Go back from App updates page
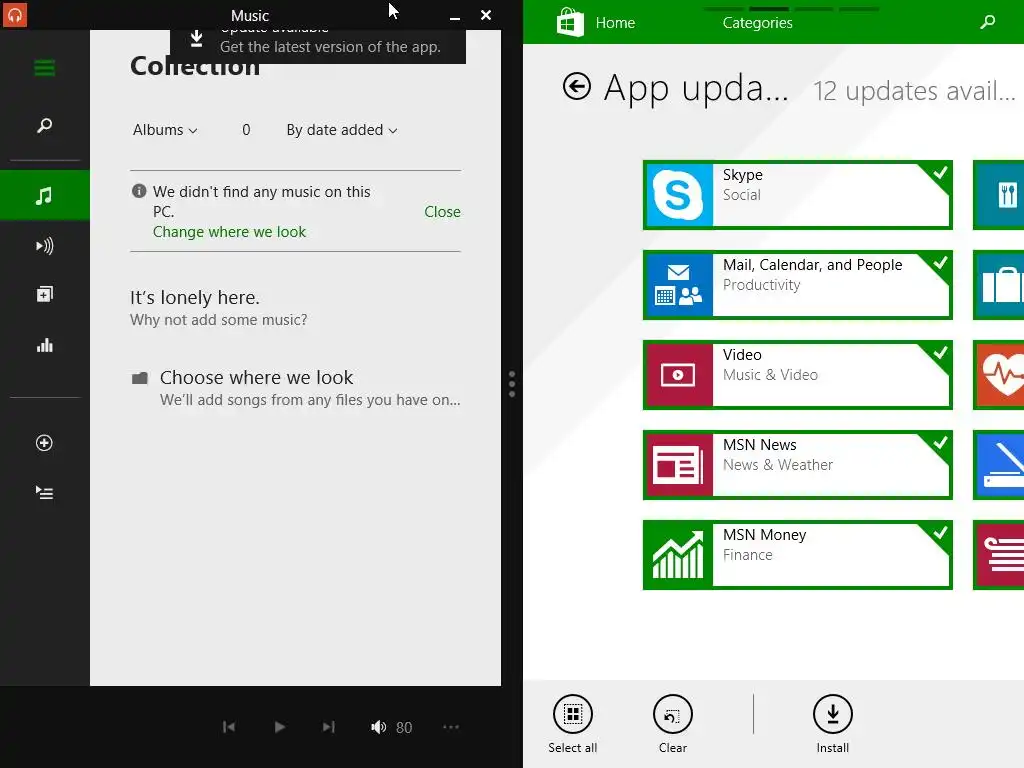 [x=577, y=86]
